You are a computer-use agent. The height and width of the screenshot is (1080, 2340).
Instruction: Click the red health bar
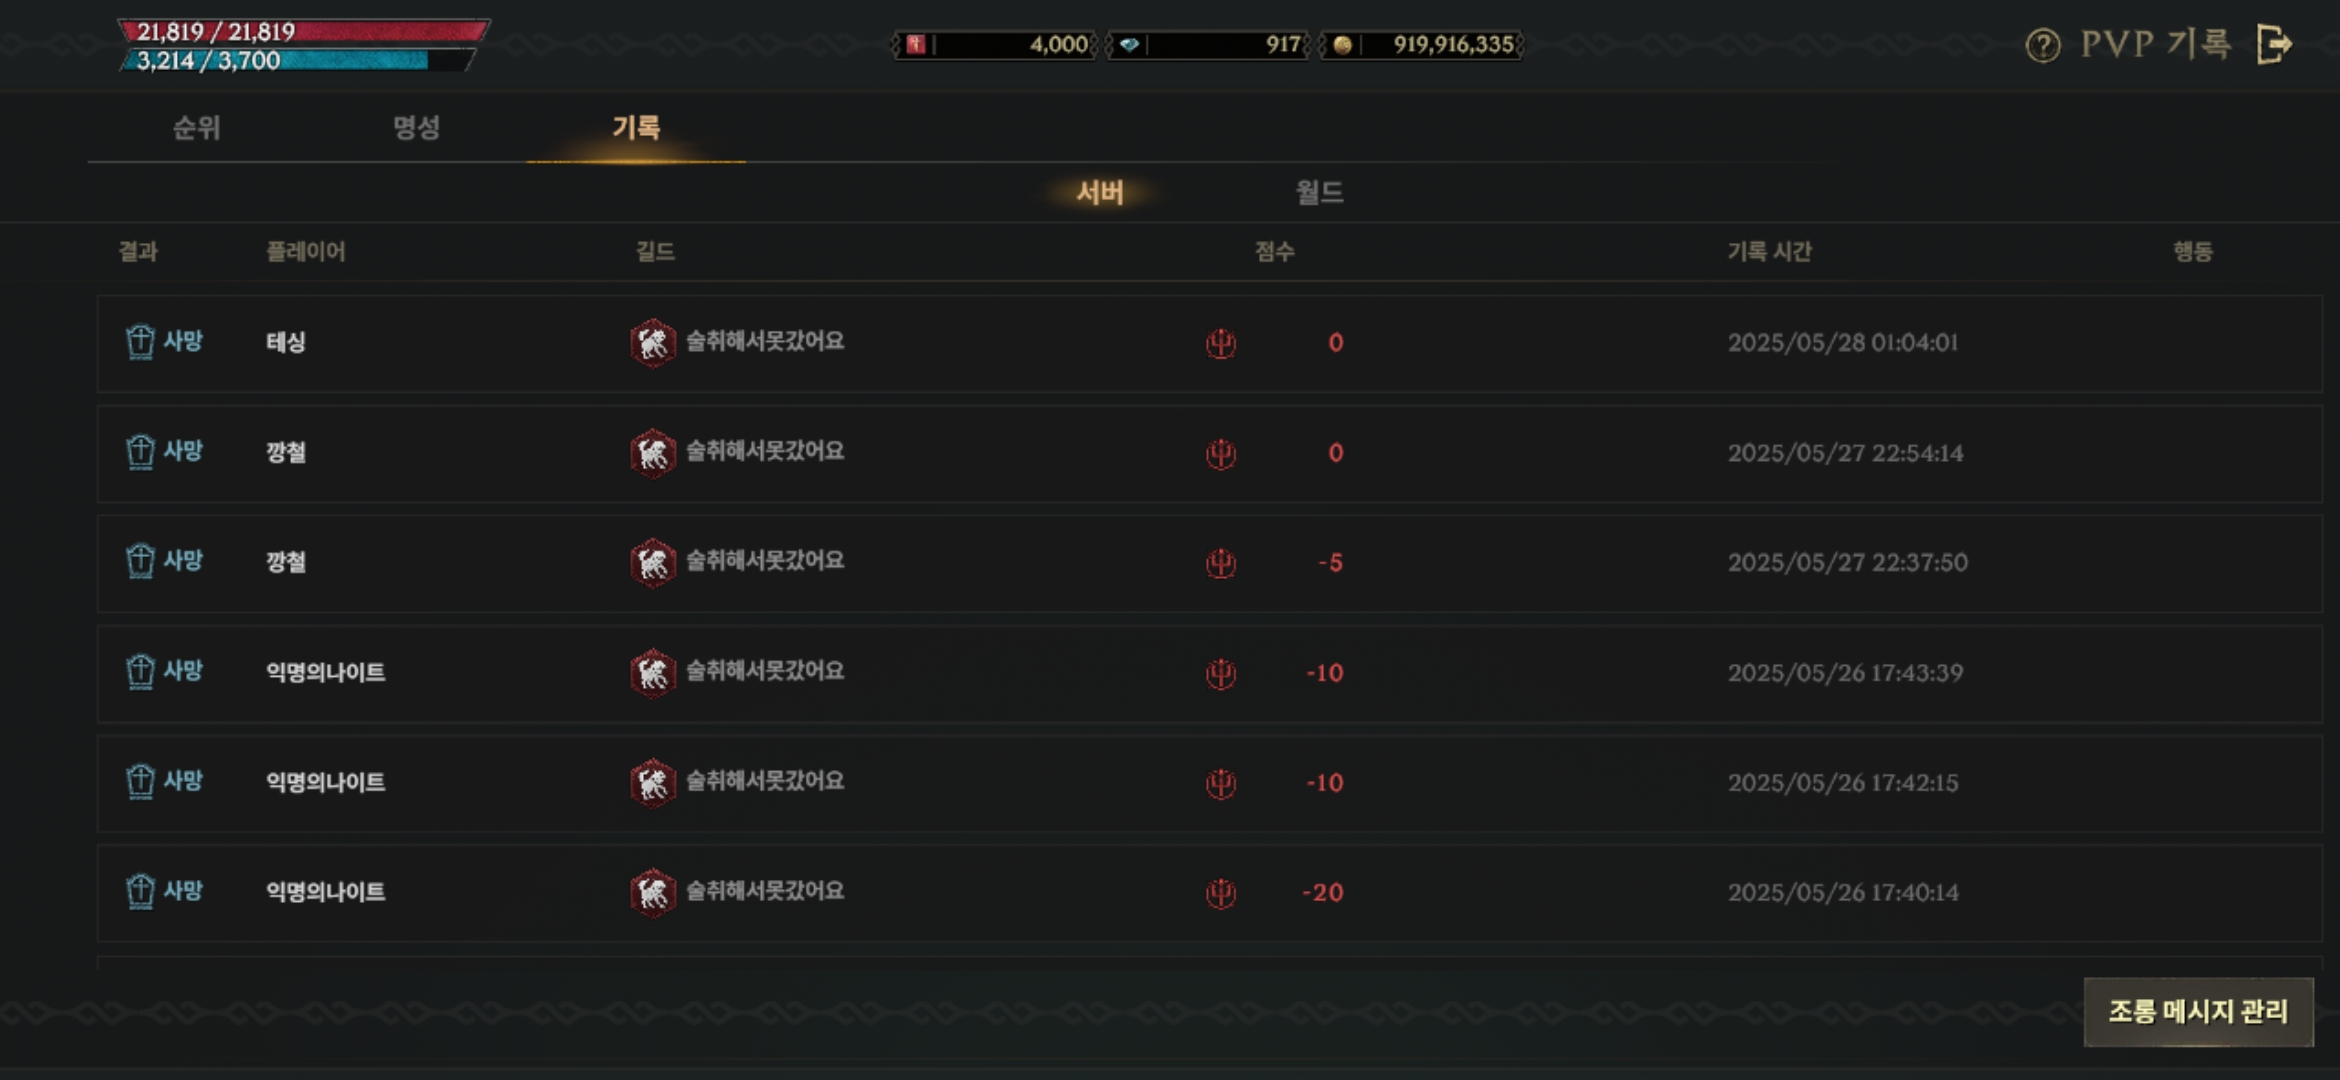tap(304, 31)
